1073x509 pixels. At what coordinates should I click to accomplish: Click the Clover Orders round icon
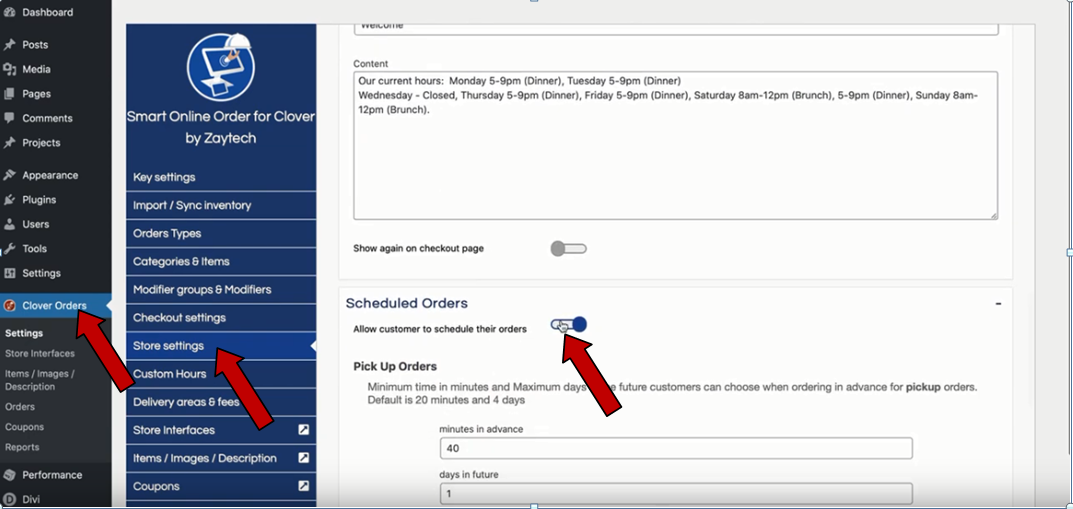click(x=10, y=306)
